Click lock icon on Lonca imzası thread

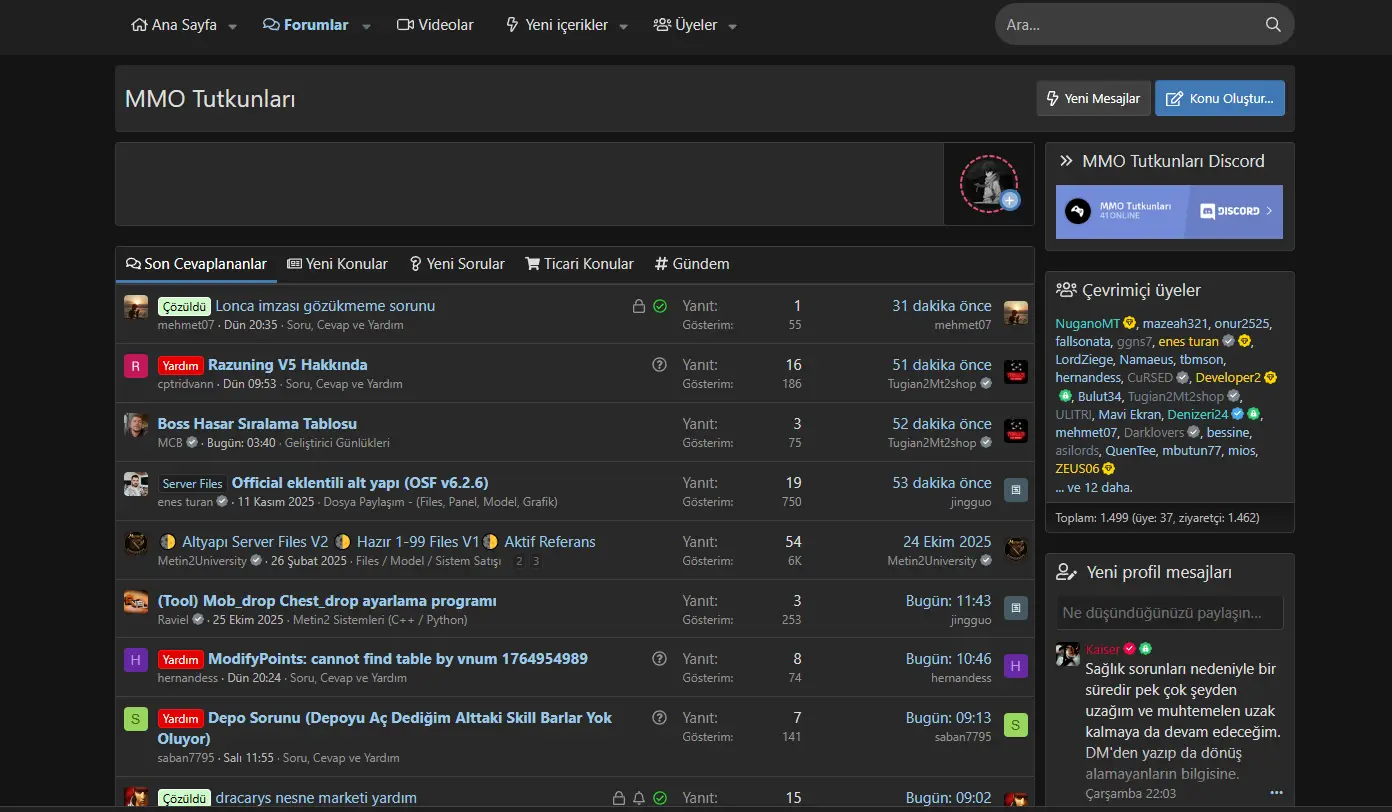pyautogui.click(x=638, y=306)
